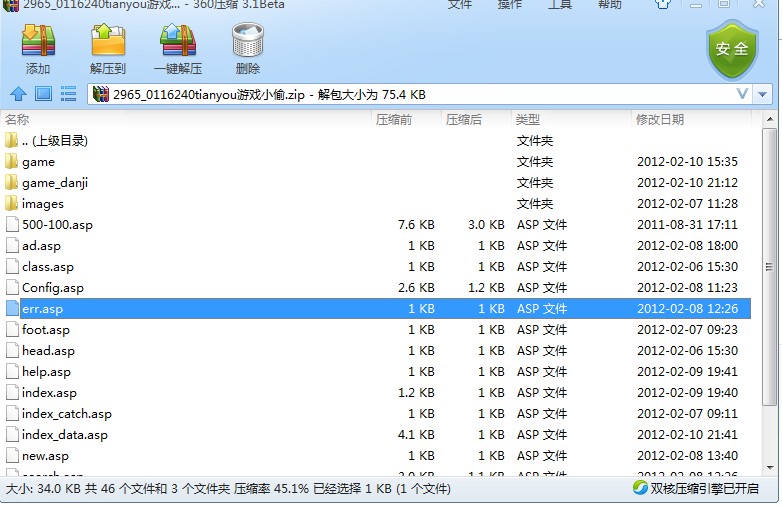782x507 pixels.
Task: Click the 500-100.asp file icon
Action: pos(12,224)
